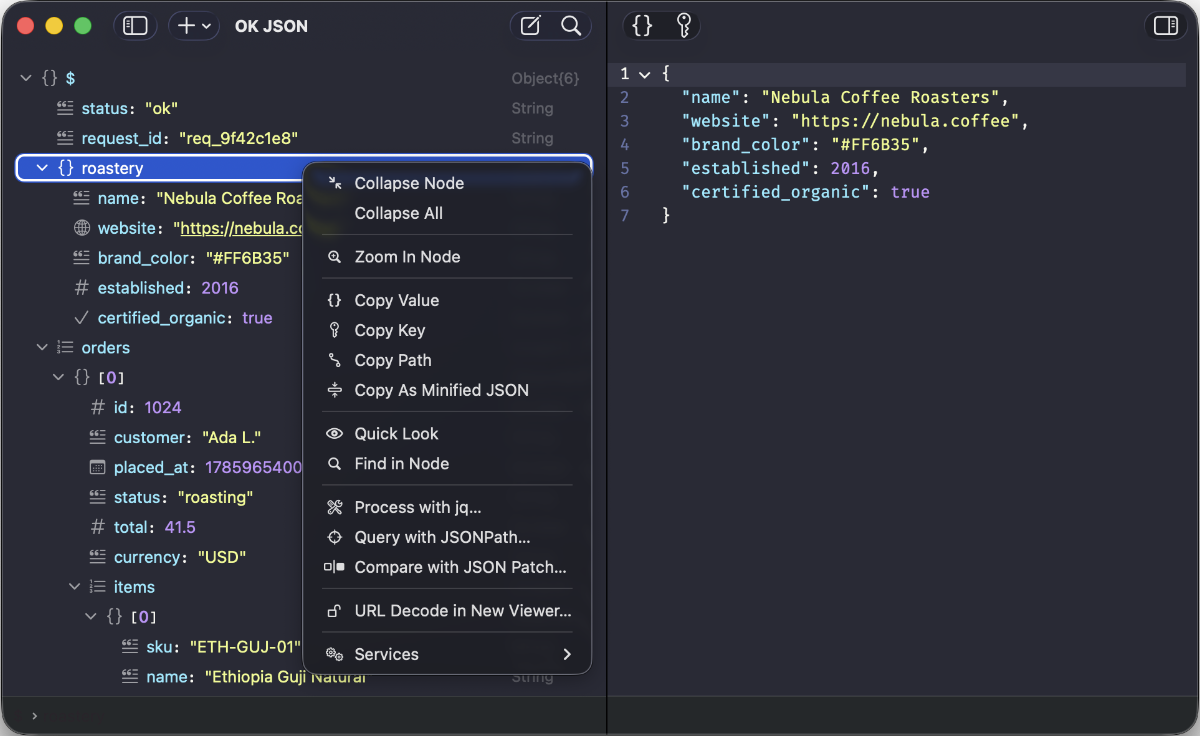The height and width of the screenshot is (736, 1200).
Task: Select the request_id "req_9f42c1e8" row
Action: point(304,138)
